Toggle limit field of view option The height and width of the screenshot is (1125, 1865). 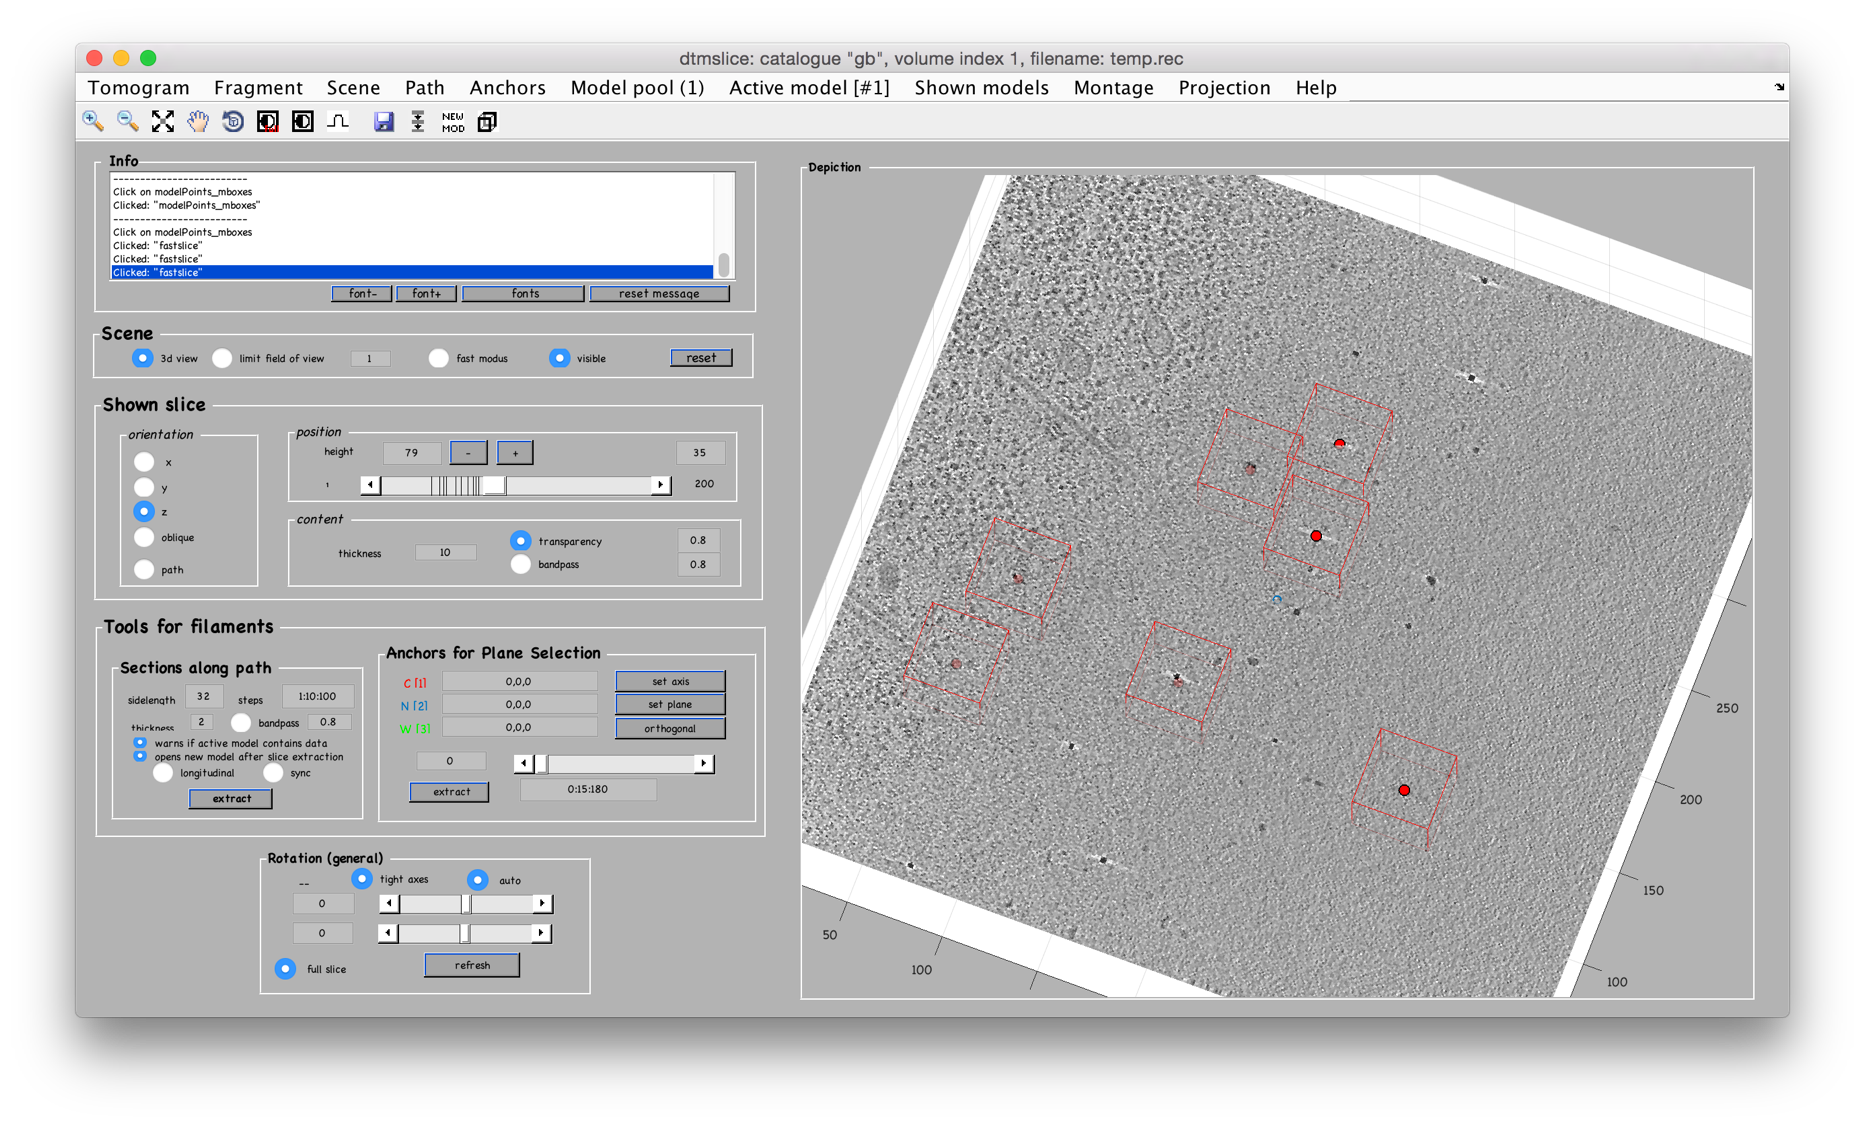click(x=222, y=358)
